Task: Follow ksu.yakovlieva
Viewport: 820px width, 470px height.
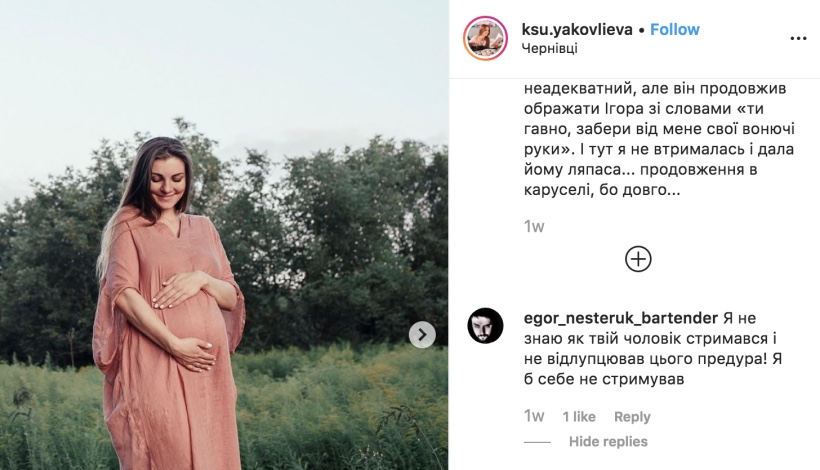Action: (x=675, y=29)
